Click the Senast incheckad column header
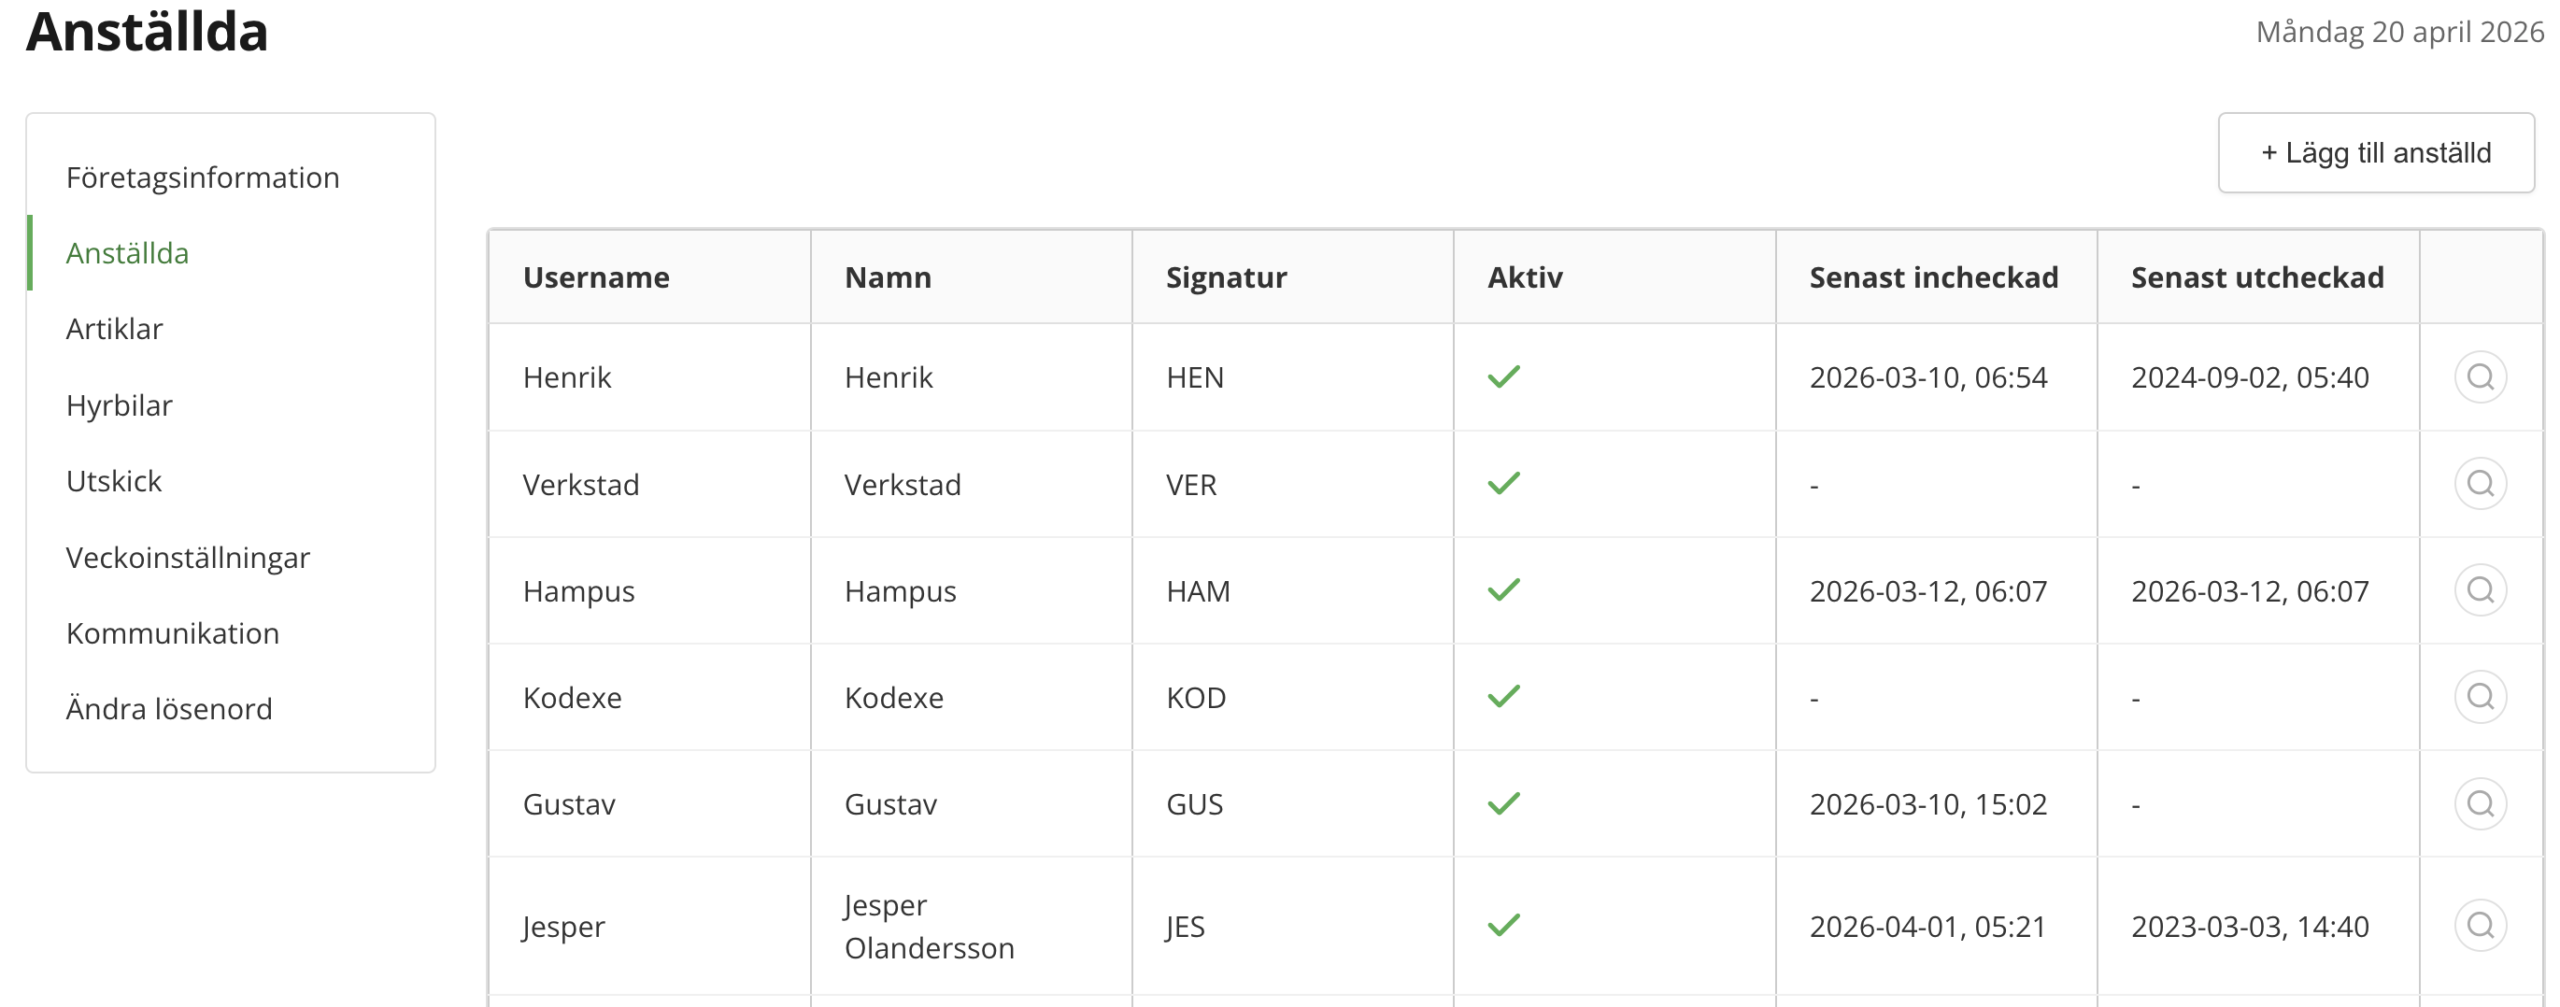 (1933, 277)
